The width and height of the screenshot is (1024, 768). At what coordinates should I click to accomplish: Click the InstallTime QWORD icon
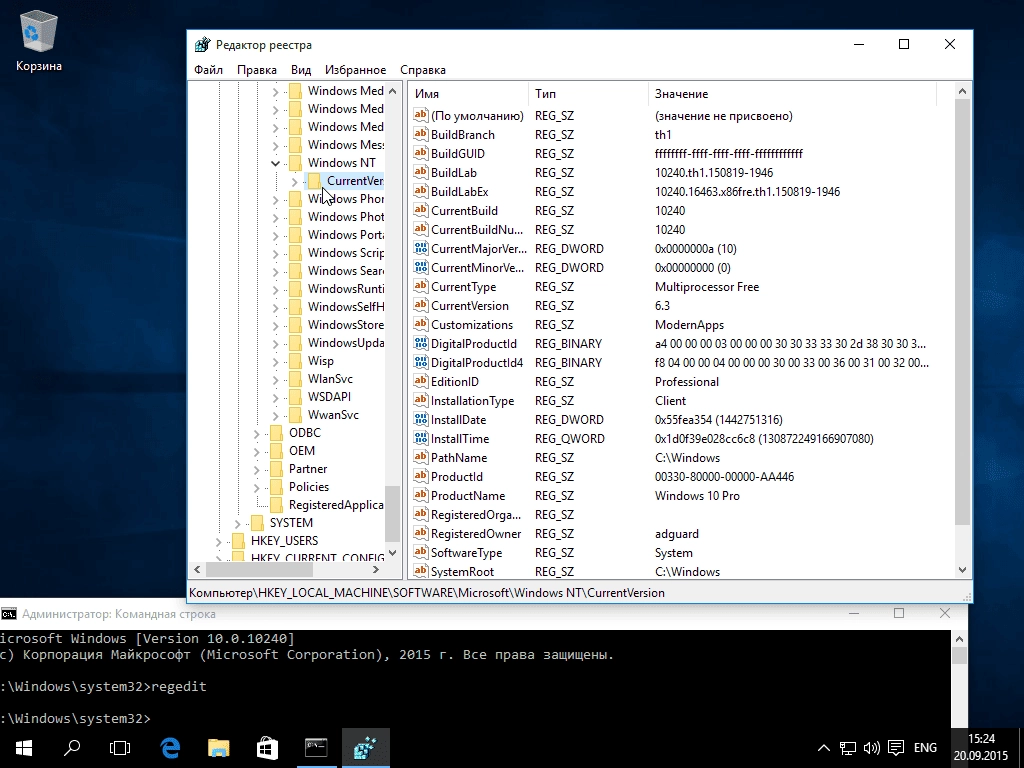(421, 439)
